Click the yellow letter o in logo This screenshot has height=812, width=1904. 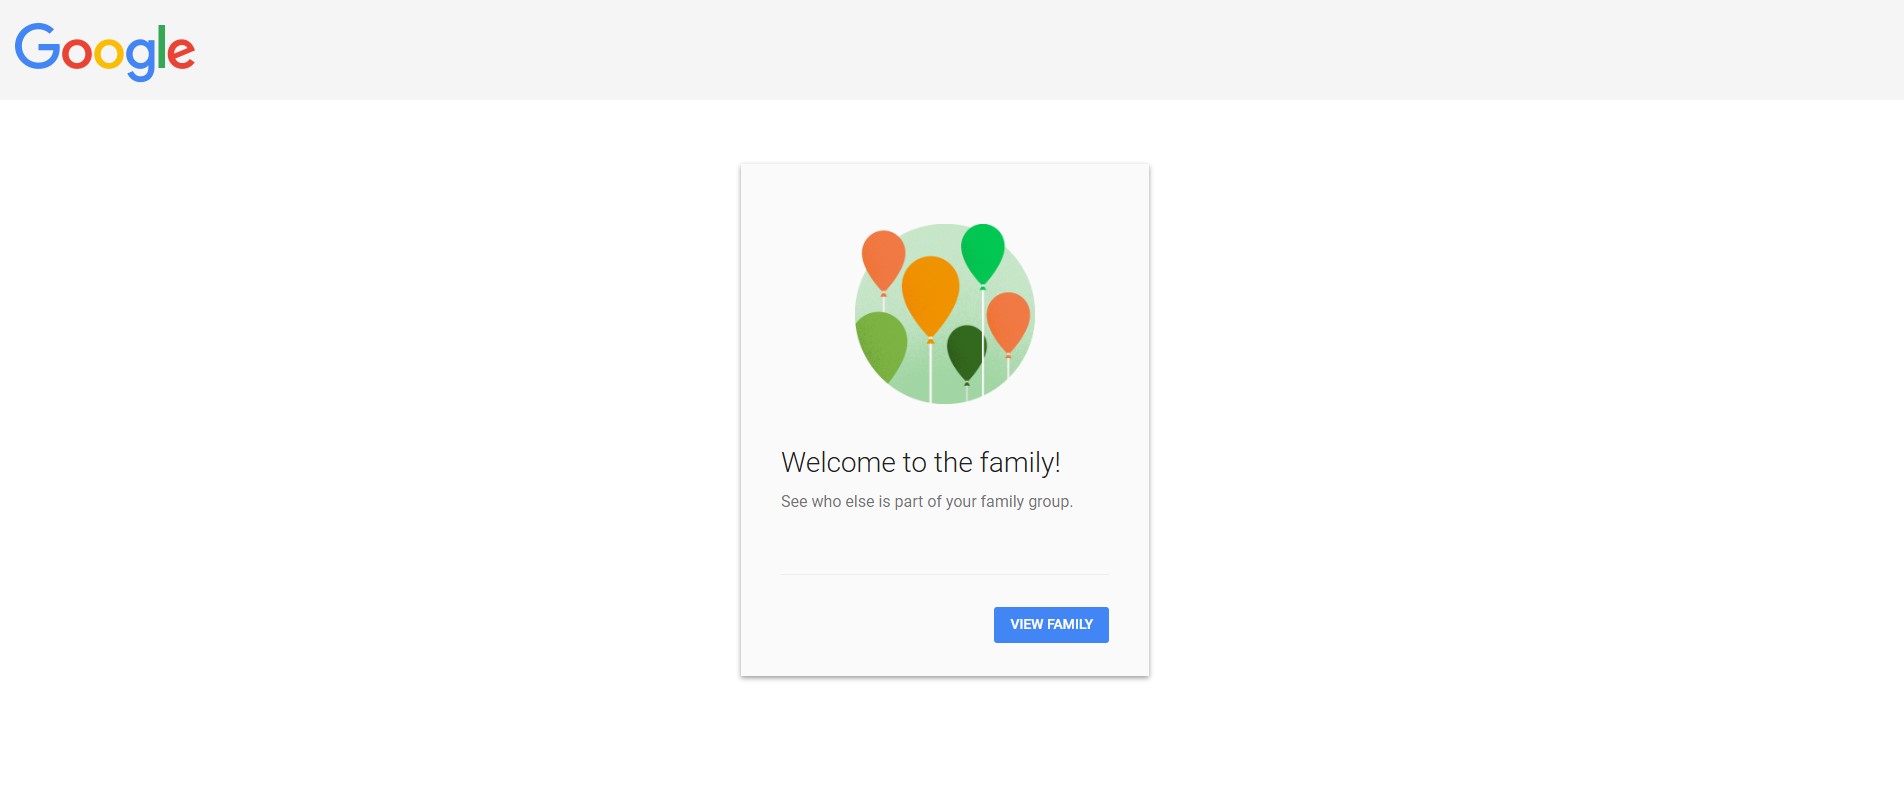point(109,53)
